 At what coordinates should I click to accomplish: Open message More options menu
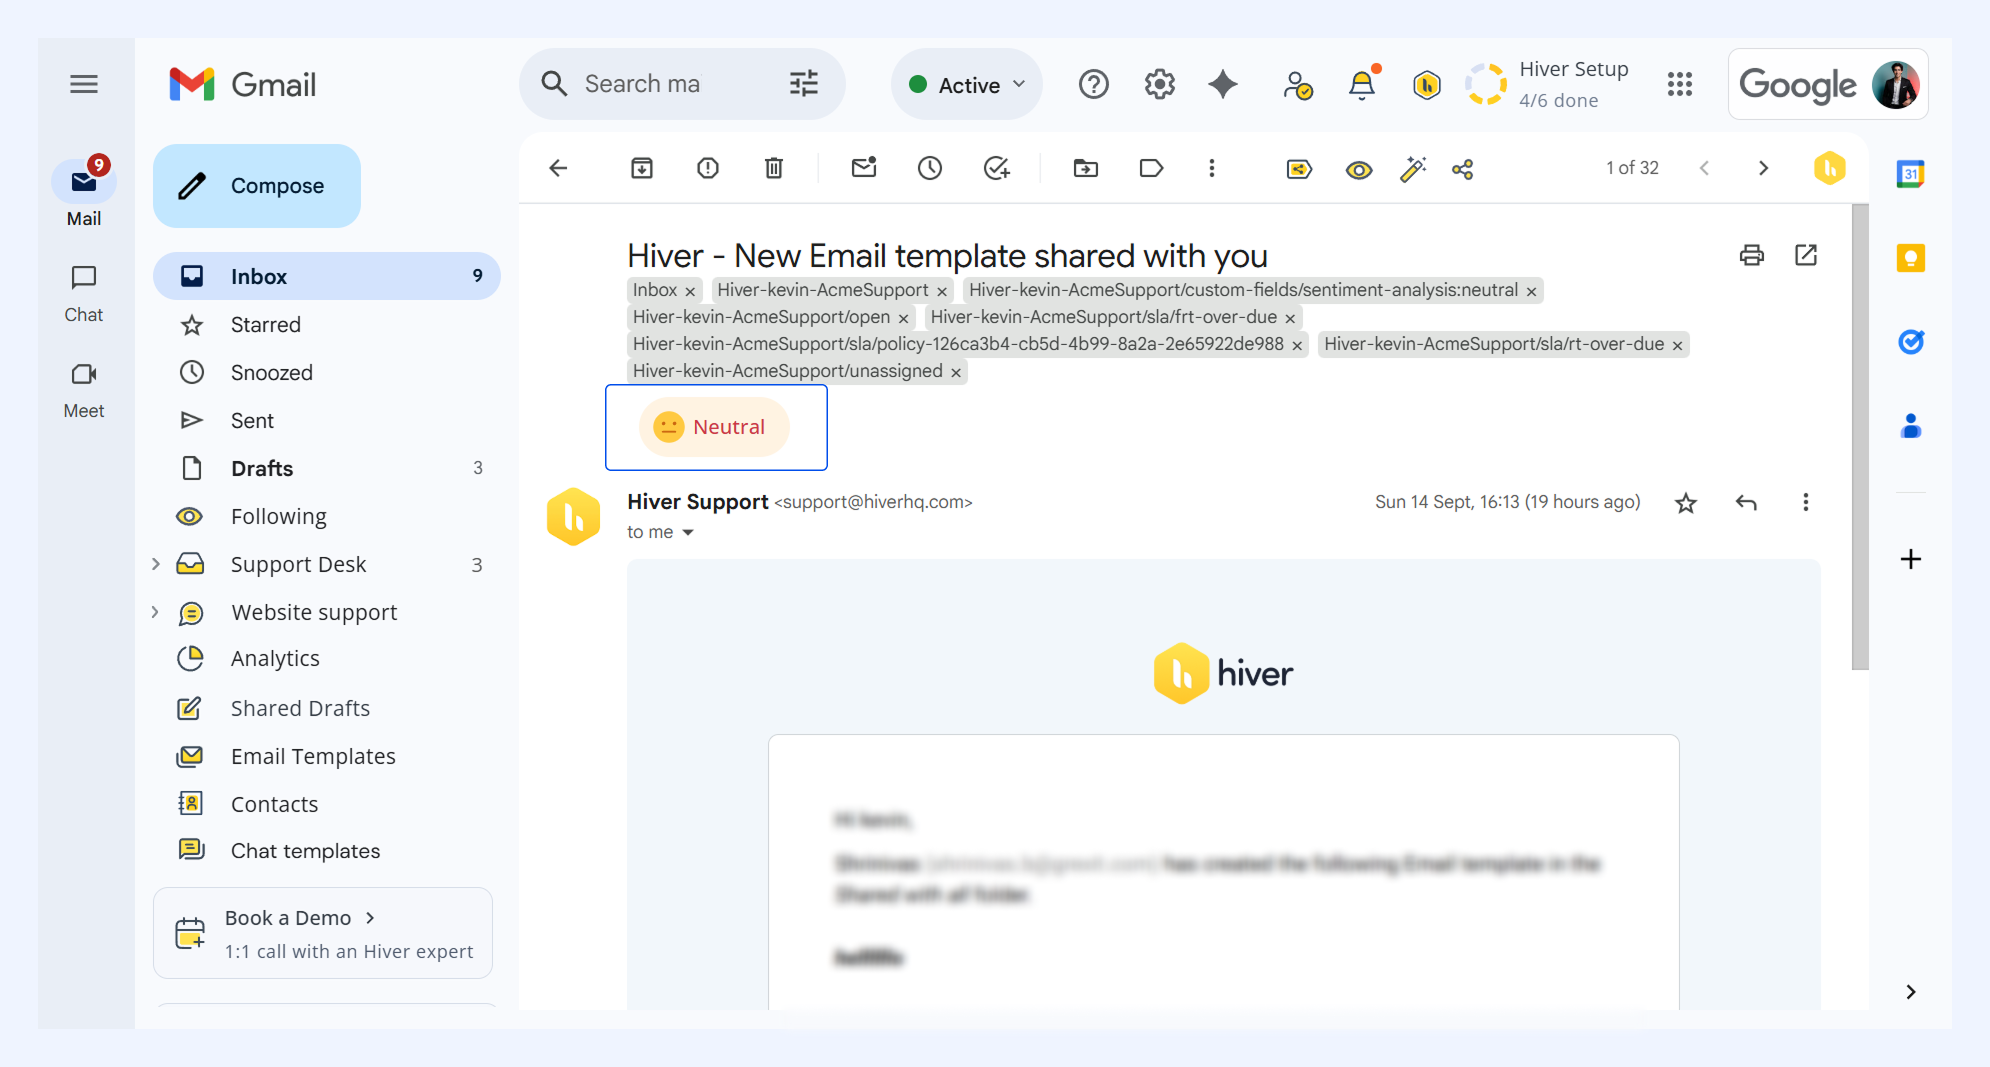coord(1806,503)
